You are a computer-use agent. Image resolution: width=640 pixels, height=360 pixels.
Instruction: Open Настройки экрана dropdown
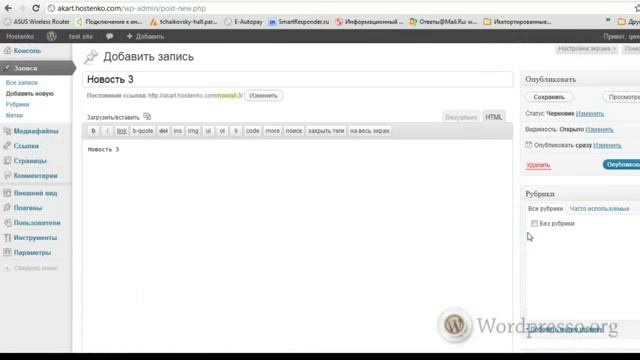tap(587, 49)
